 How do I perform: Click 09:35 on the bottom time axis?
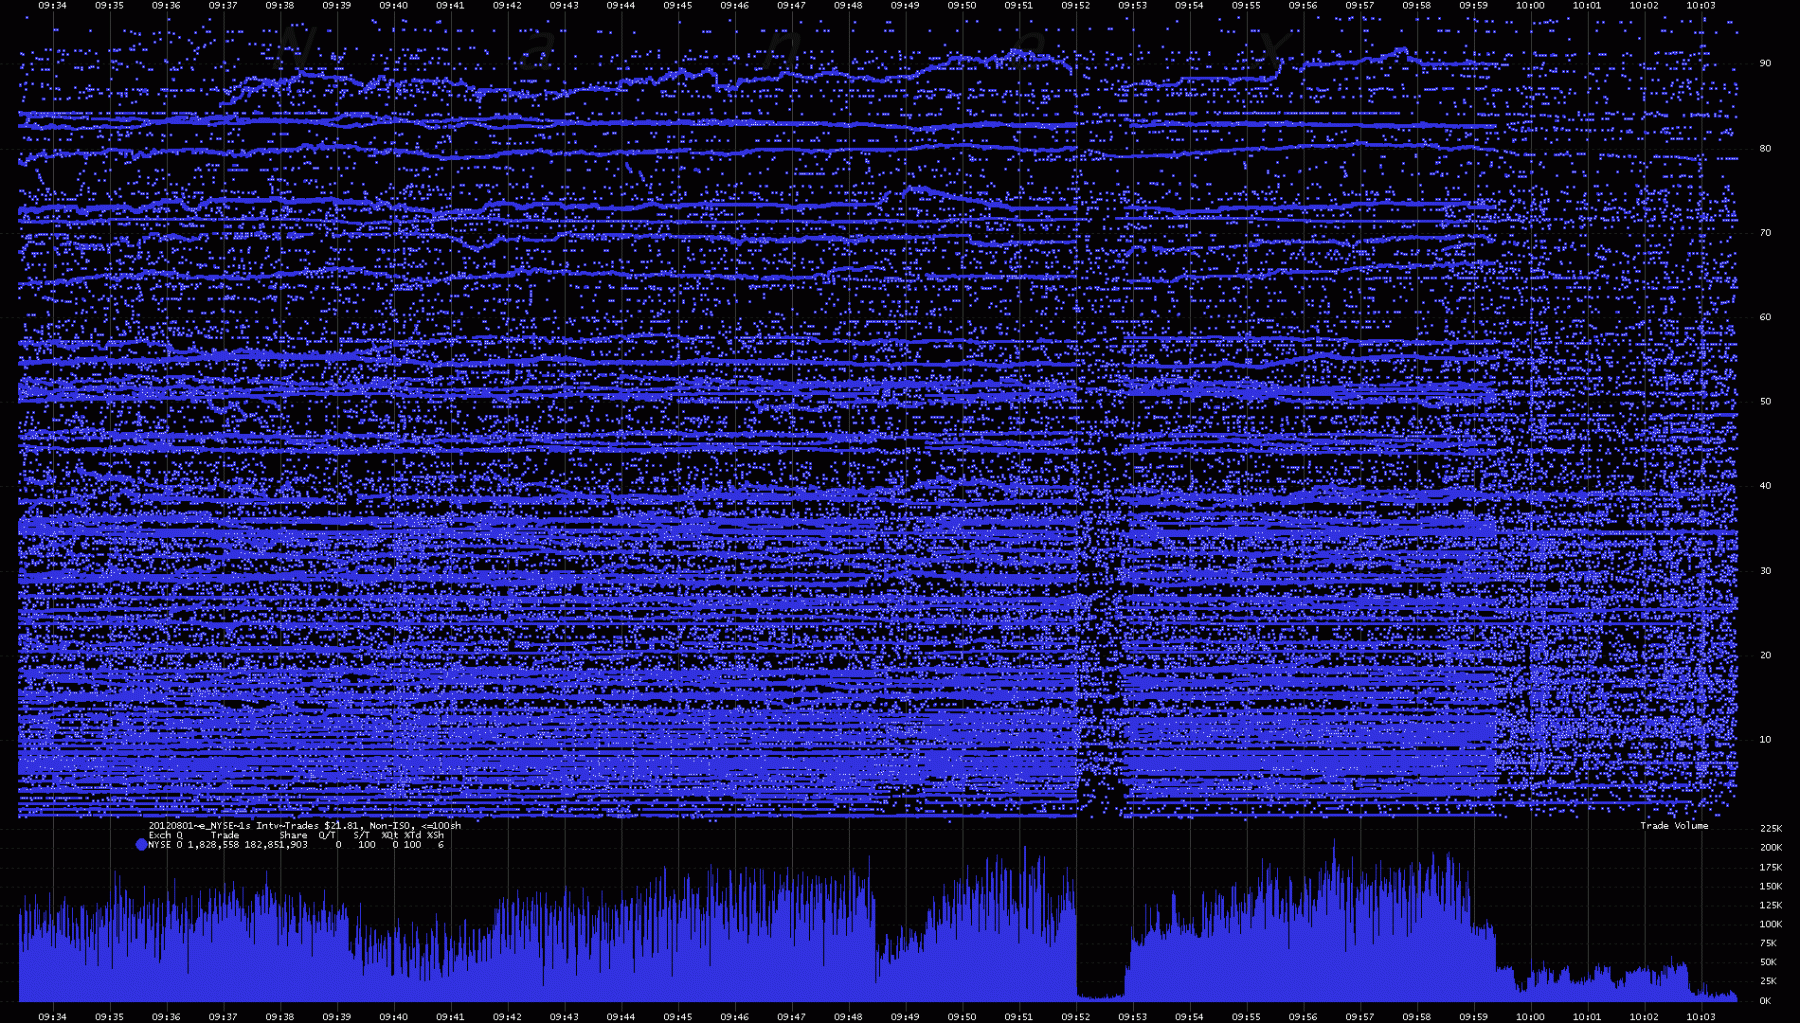click(x=110, y=1017)
